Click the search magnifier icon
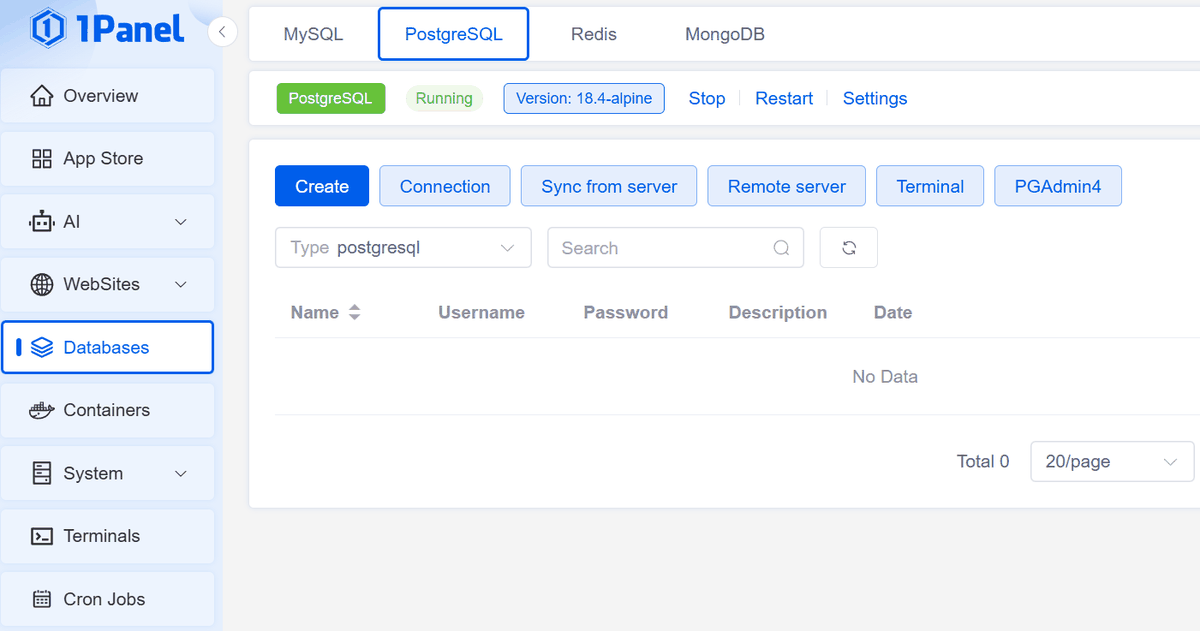 click(782, 248)
